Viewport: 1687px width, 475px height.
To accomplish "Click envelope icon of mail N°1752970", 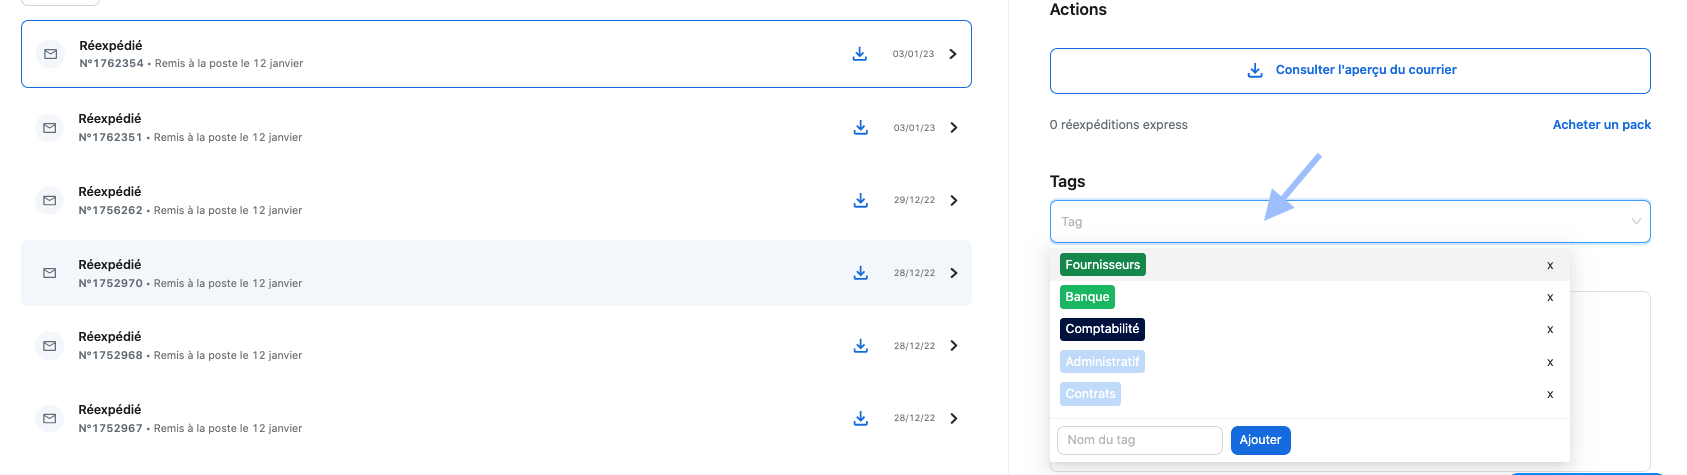I will (49, 273).
